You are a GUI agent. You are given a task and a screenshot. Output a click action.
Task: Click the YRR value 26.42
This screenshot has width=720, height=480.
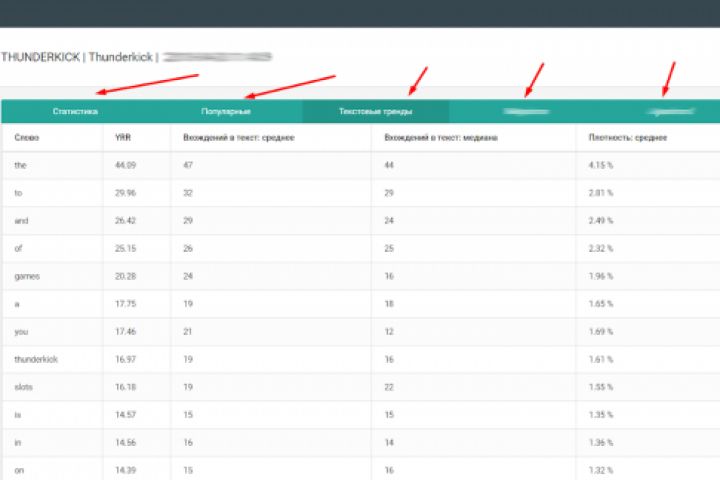[125, 220]
